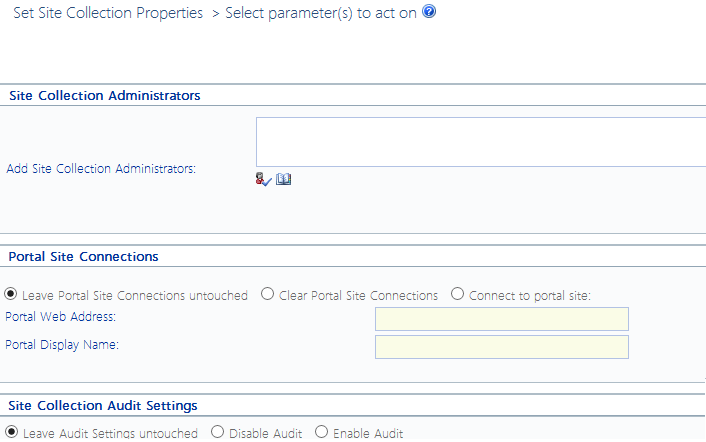The image size is (706, 442).
Task: Choose the Disable Audit radio button
Action: pyautogui.click(x=217, y=432)
